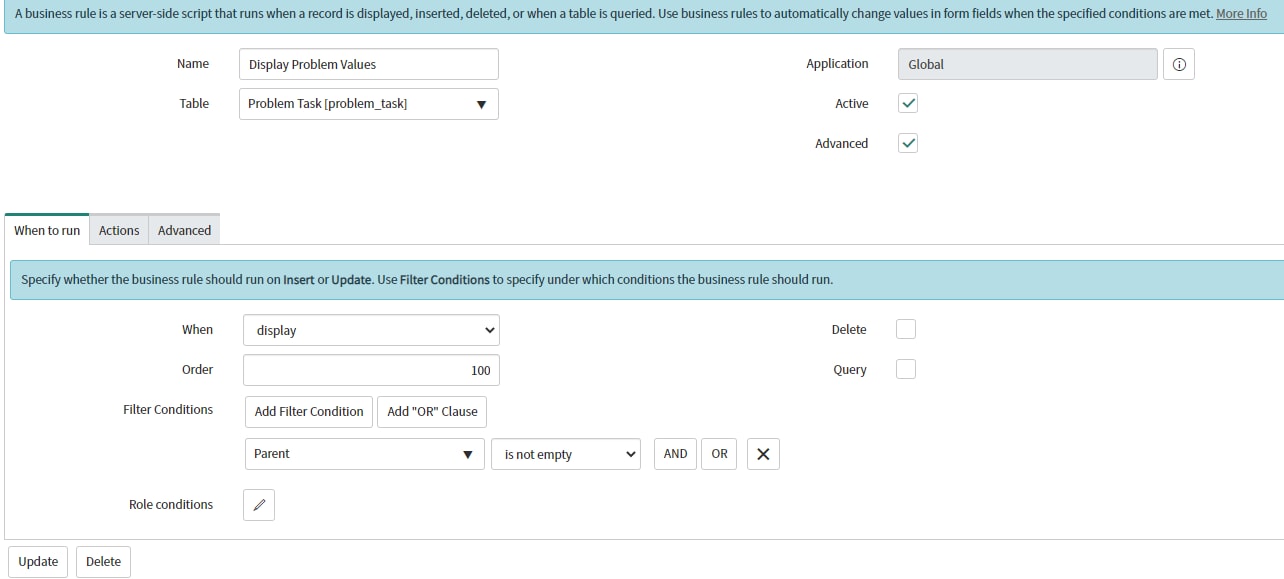Click the More Info link

tap(1240, 13)
